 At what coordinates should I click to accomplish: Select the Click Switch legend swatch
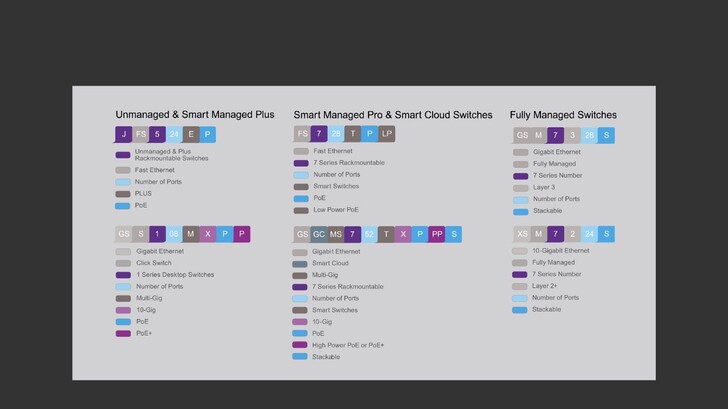coord(123,263)
